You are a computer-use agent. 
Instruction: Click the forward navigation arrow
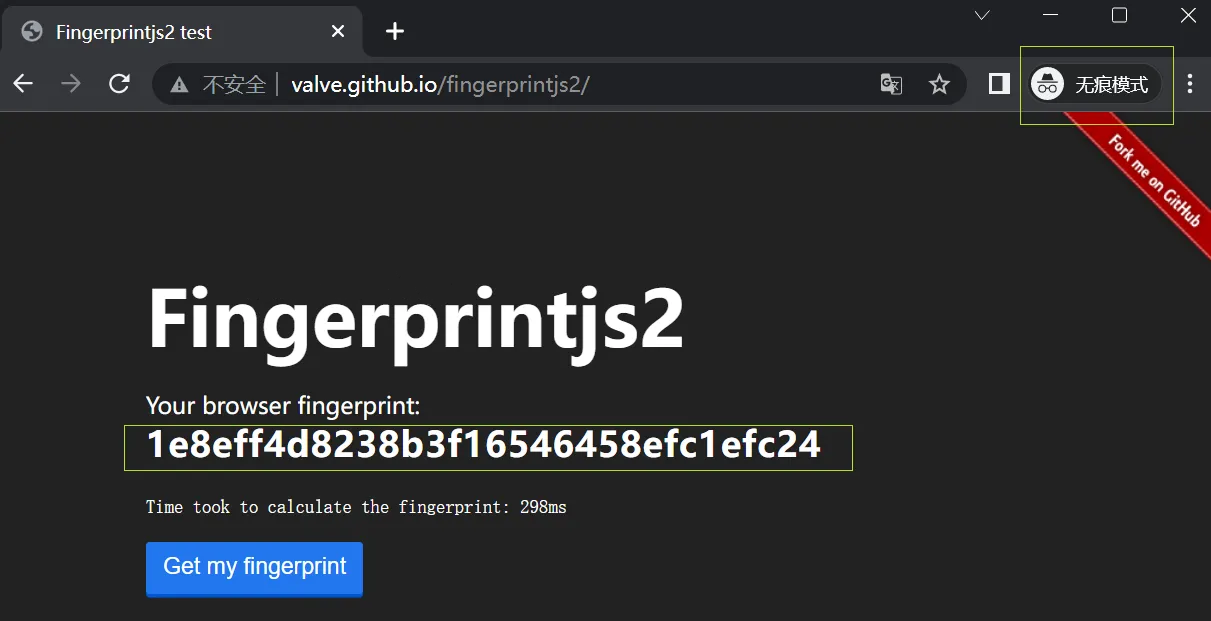(x=71, y=84)
